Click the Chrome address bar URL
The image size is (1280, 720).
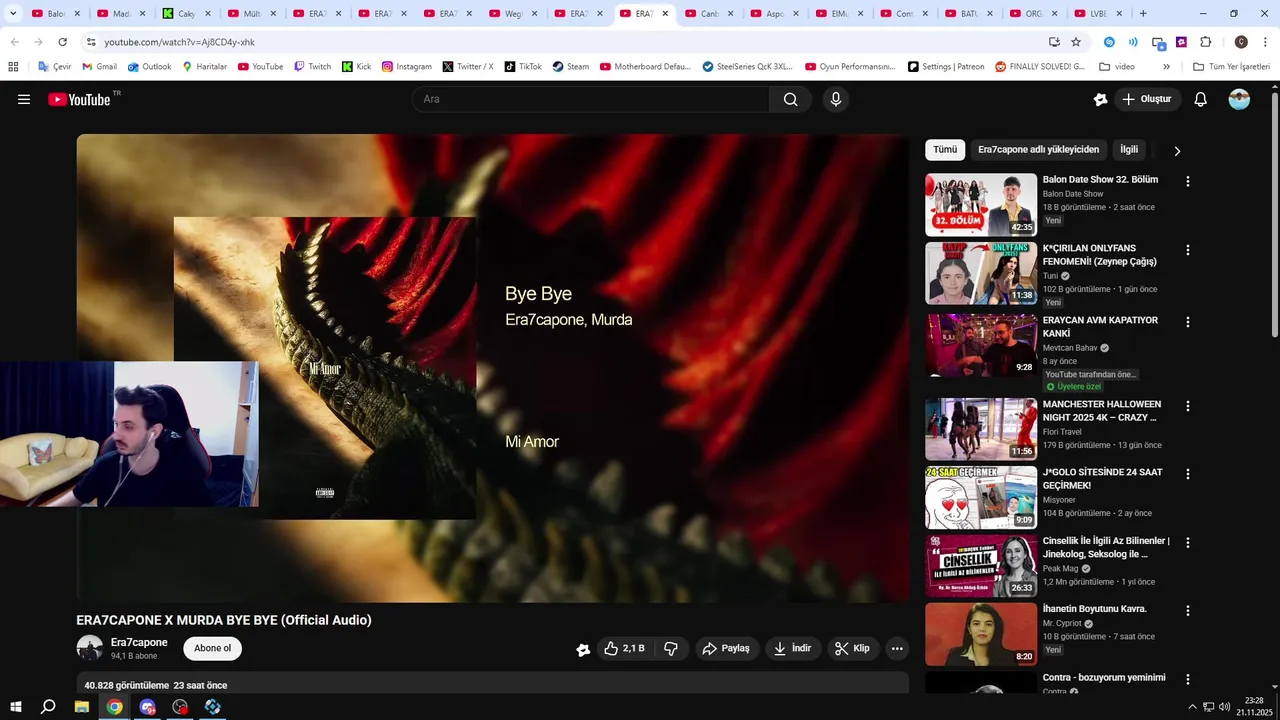point(180,42)
